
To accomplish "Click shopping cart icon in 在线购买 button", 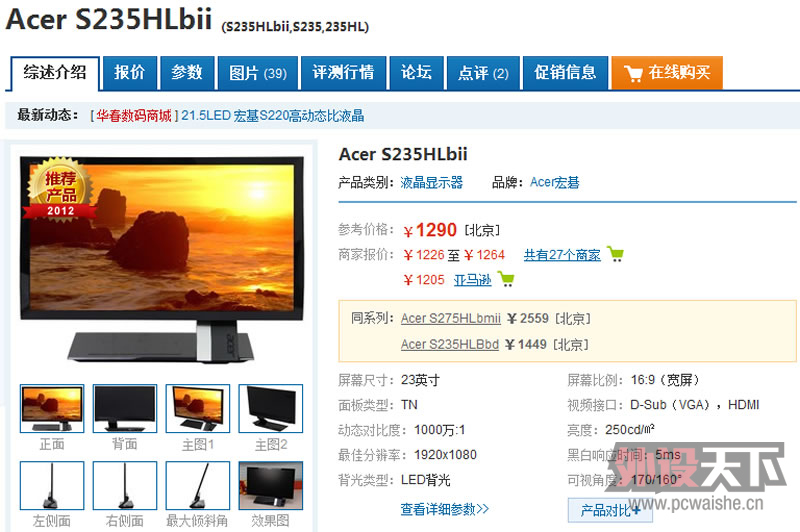I will pyautogui.click(x=633, y=73).
